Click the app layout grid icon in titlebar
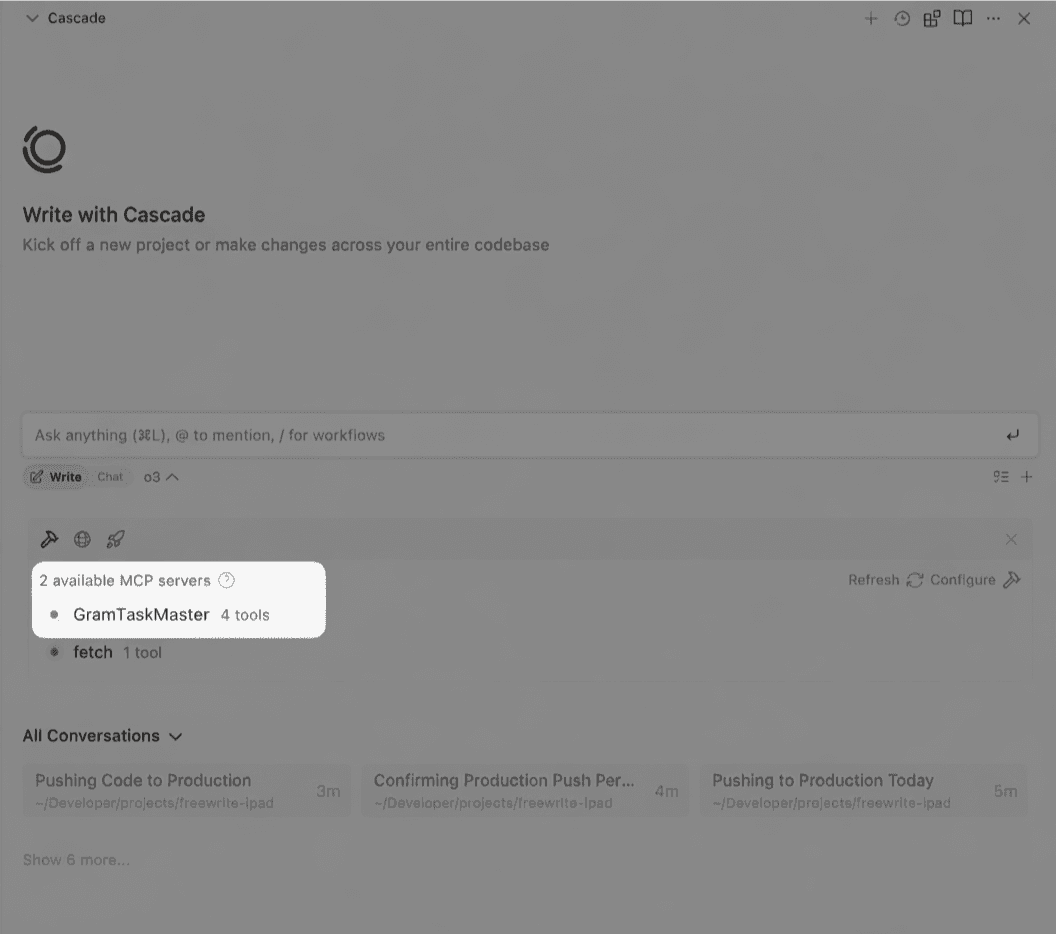 [932, 18]
